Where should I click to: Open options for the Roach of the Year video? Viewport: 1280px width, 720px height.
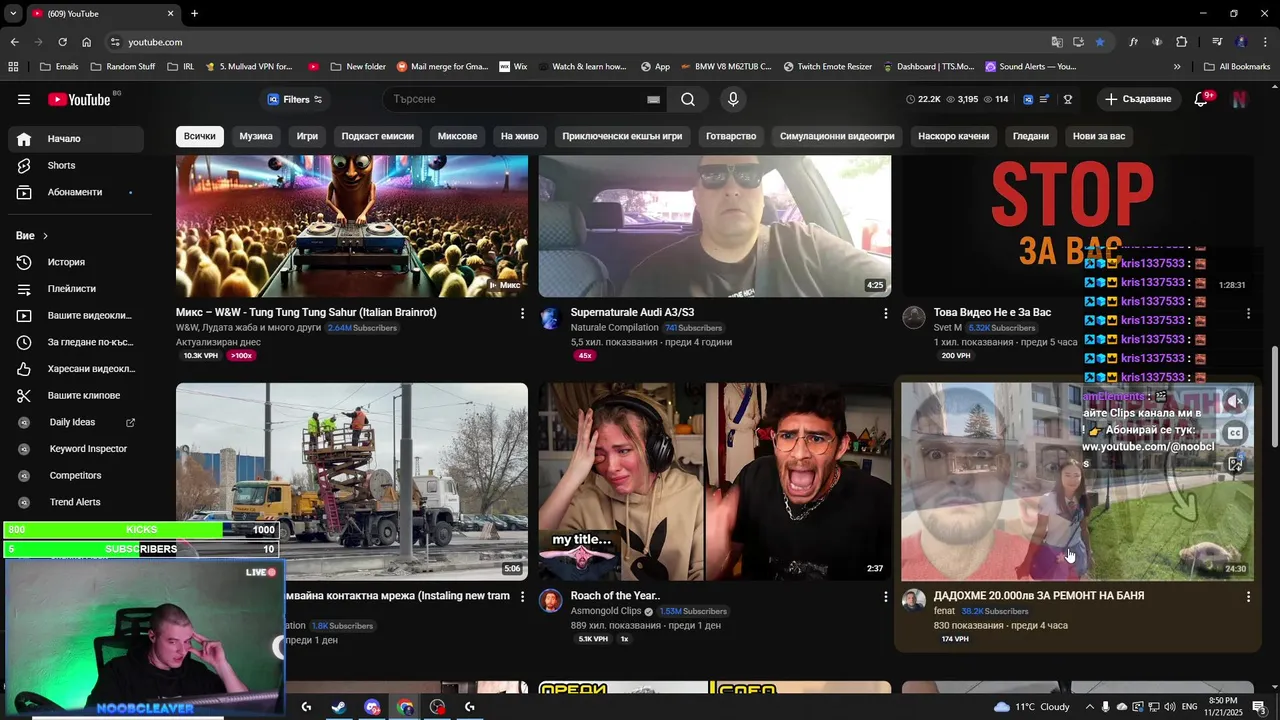pos(885,596)
